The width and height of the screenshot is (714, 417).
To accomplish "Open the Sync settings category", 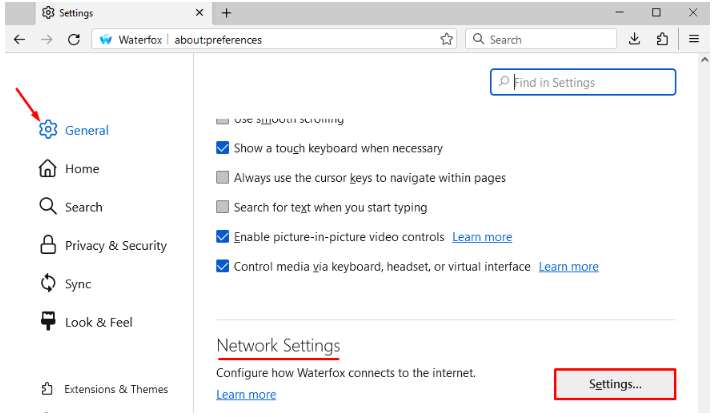I will pyautogui.click(x=77, y=284).
